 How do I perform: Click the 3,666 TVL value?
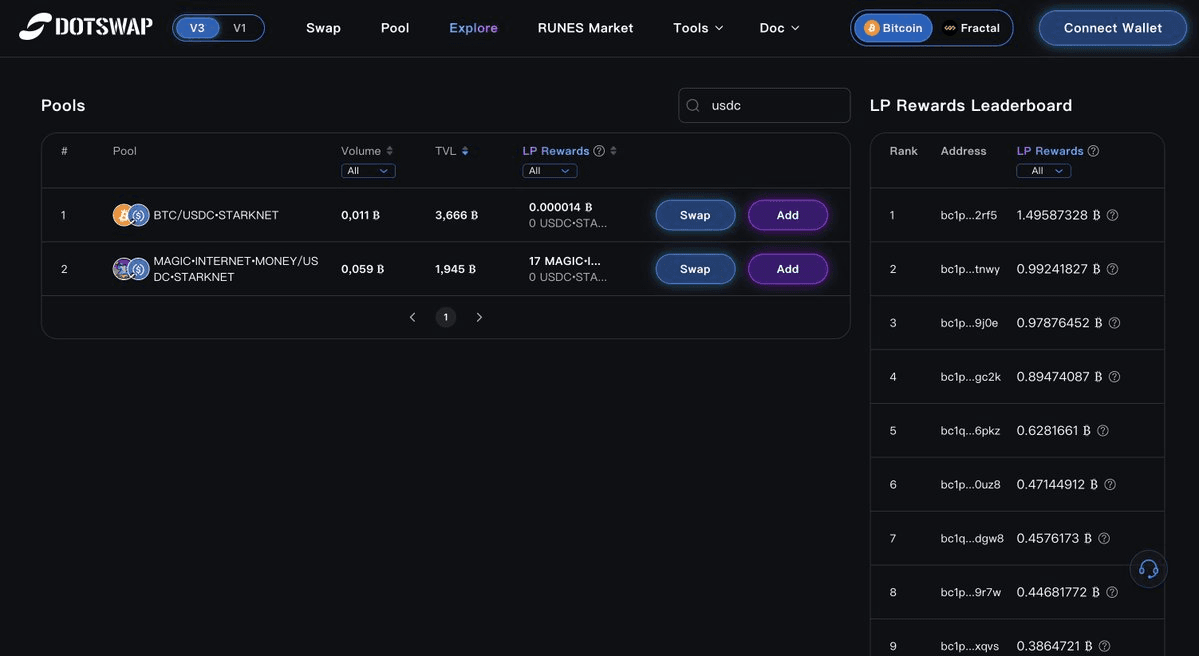457,215
